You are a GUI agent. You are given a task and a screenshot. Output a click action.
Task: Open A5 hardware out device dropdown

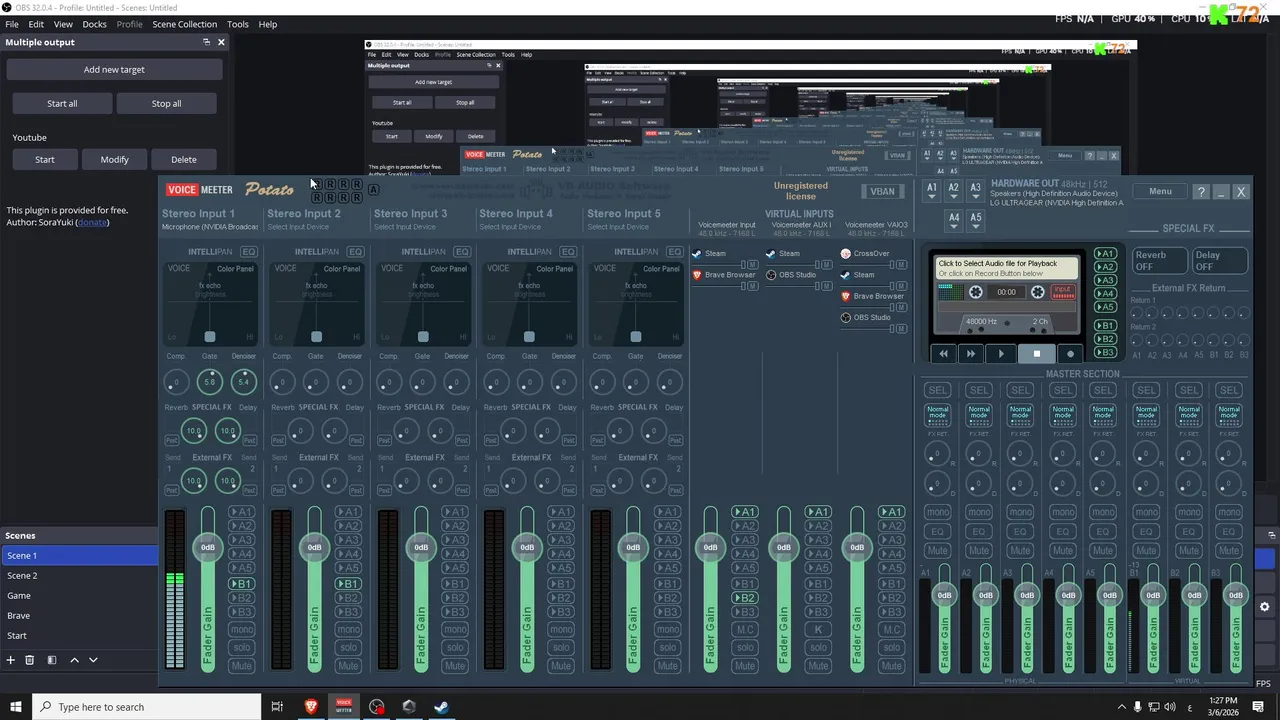[x=975, y=219]
